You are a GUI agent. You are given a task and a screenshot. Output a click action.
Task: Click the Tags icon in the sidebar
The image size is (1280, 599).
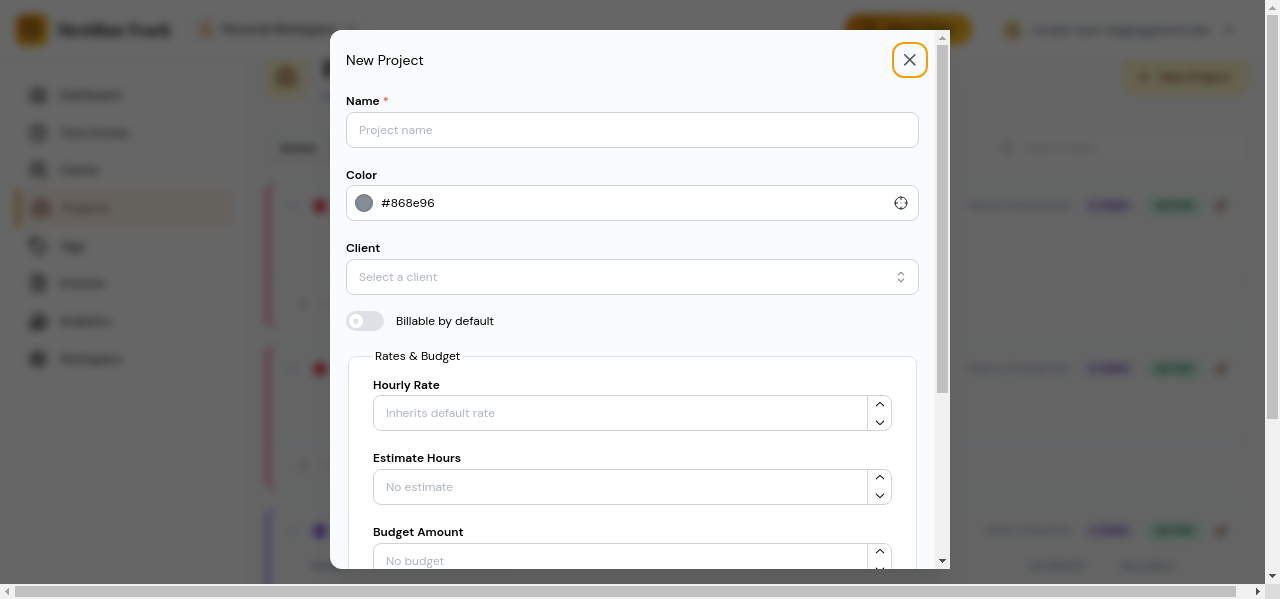[37, 246]
